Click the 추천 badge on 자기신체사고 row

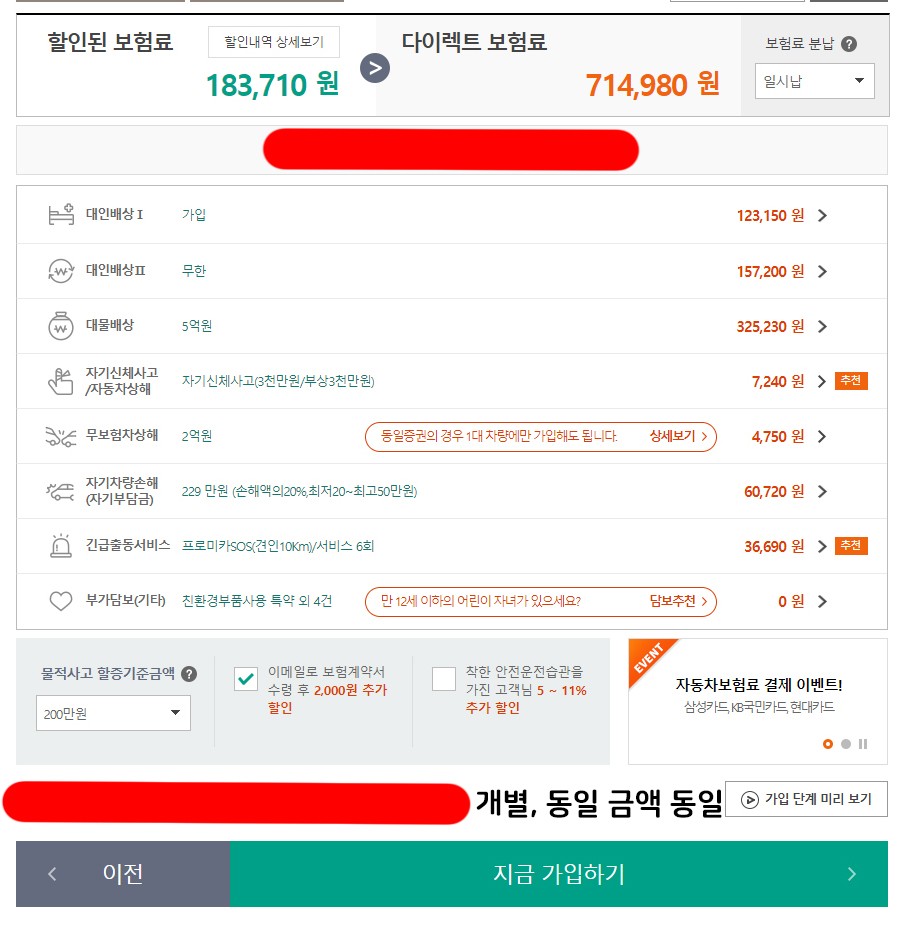(851, 381)
